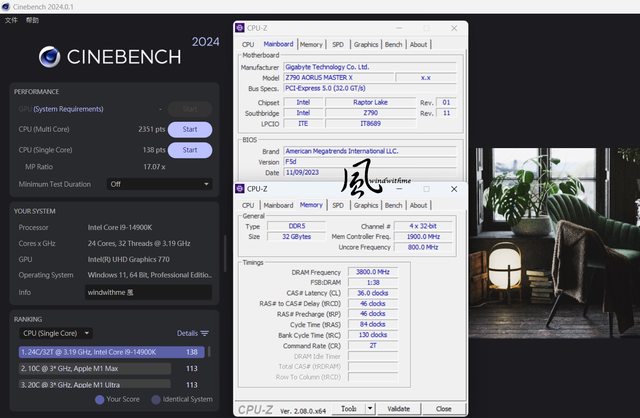Open the 帮助 menu
This screenshot has width=640, height=418.
pyautogui.click(x=33, y=20)
